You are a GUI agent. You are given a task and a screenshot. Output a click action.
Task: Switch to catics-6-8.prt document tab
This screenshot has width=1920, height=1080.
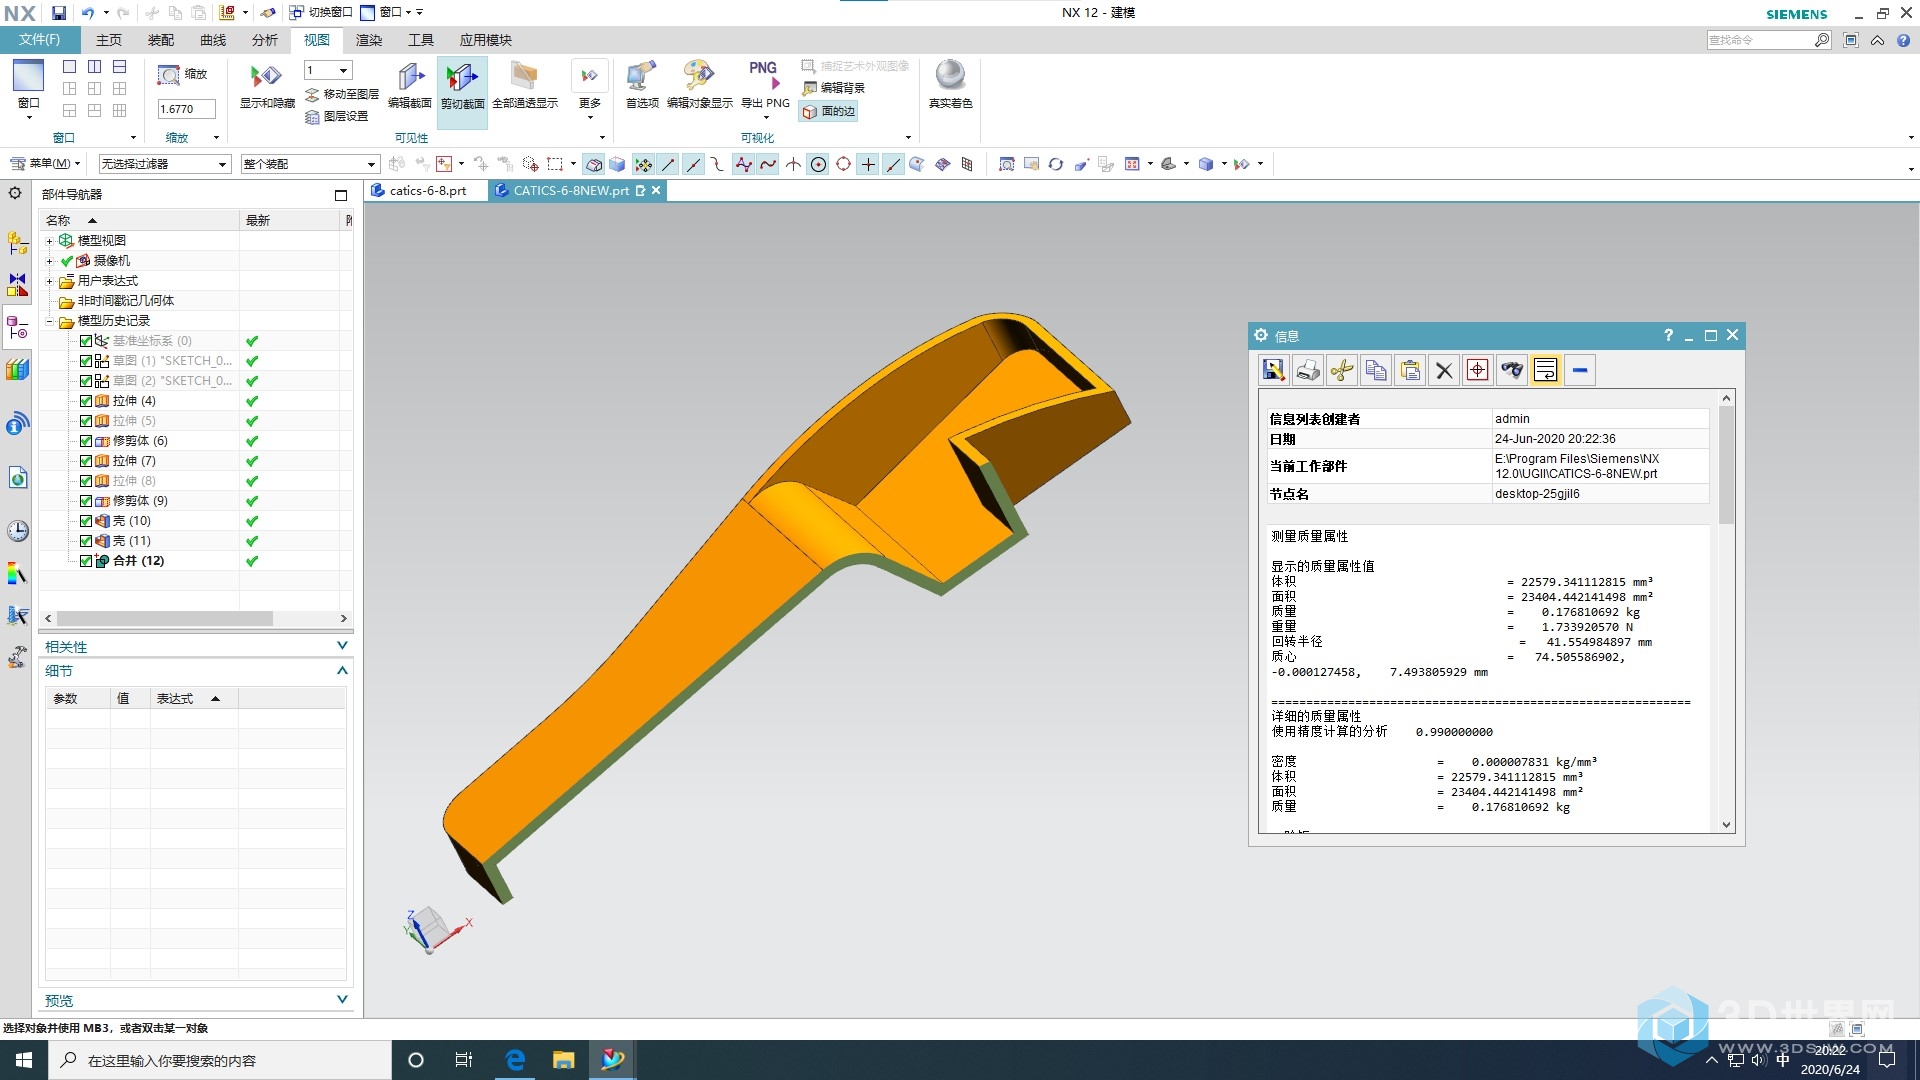427,191
